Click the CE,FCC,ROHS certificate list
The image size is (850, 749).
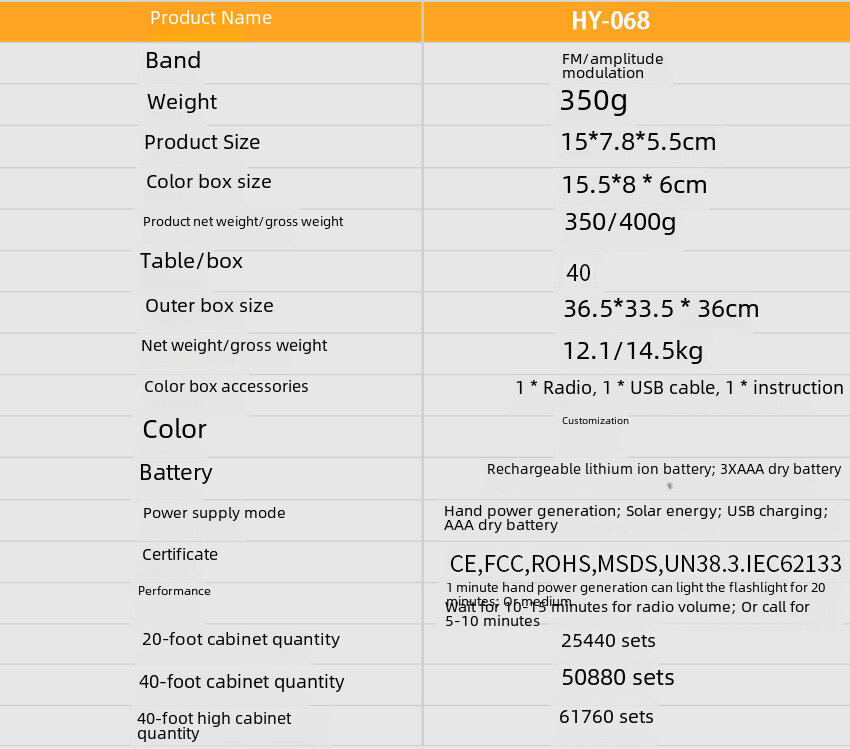(x=646, y=564)
